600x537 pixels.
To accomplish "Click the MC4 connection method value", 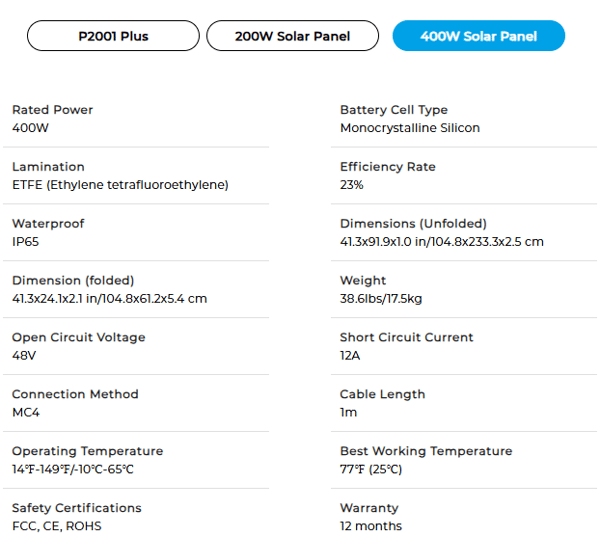I will coord(25,413).
